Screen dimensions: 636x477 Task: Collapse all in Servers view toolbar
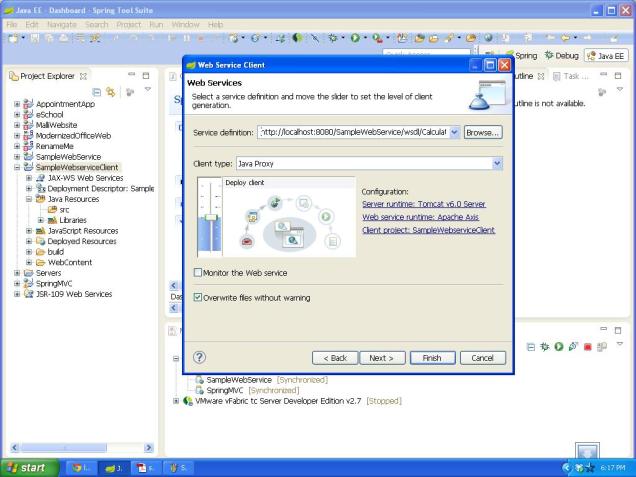tap(530, 347)
